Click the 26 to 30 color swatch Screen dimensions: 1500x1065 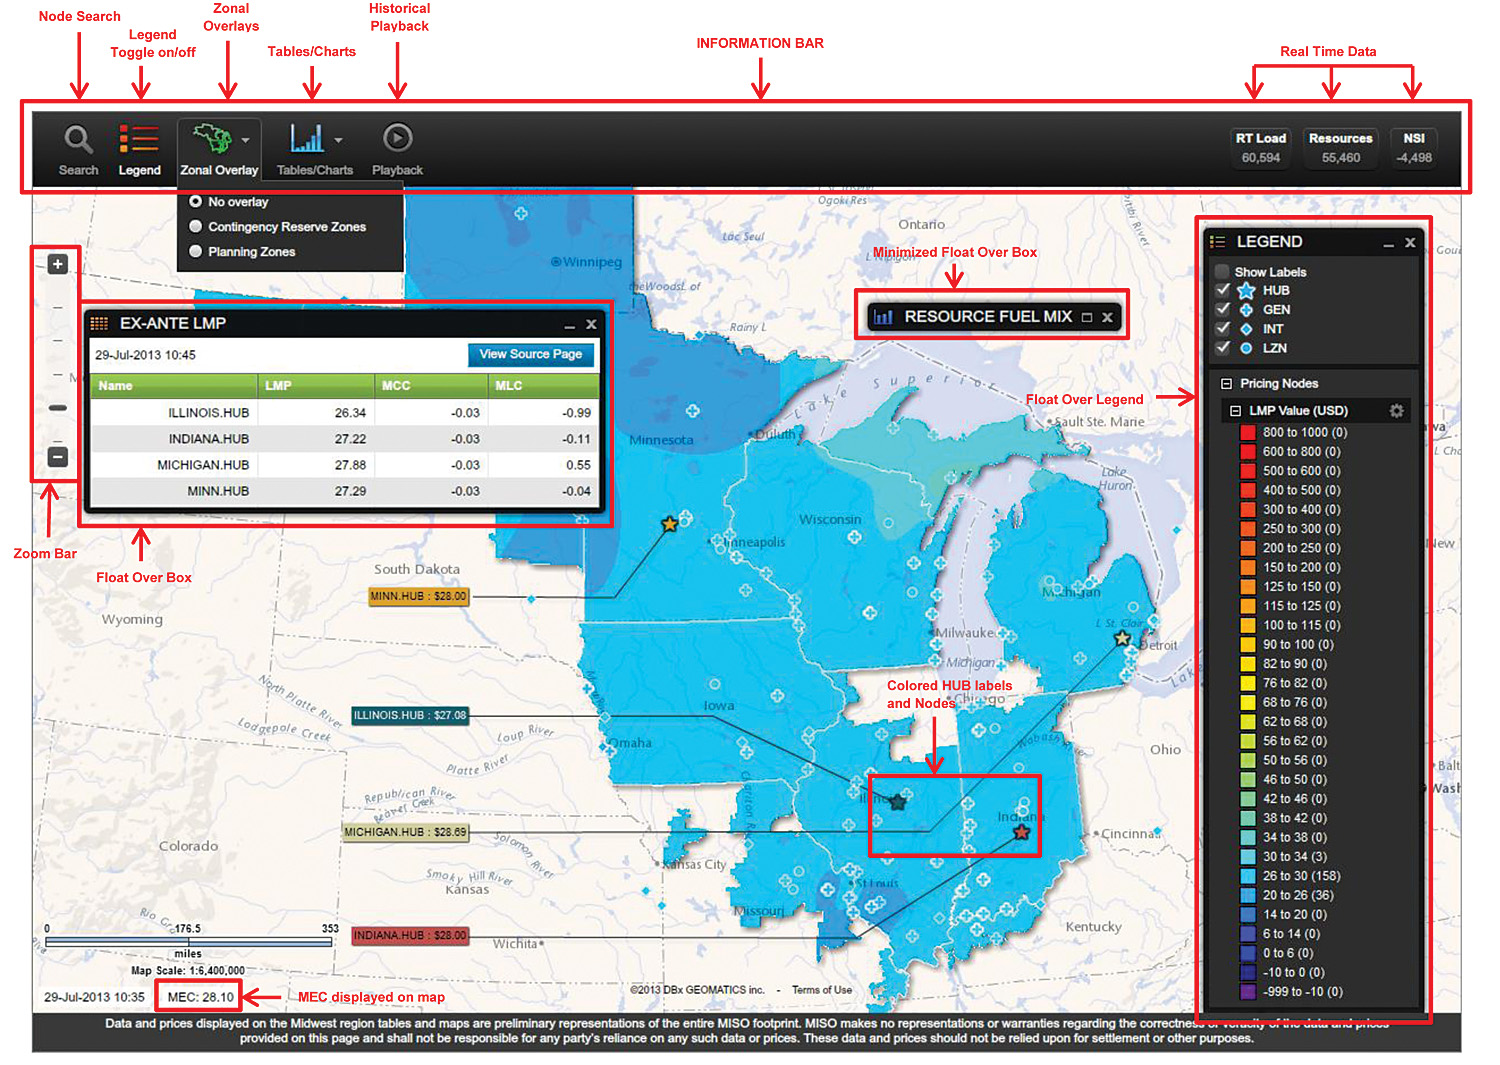pyautogui.click(x=1247, y=876)
